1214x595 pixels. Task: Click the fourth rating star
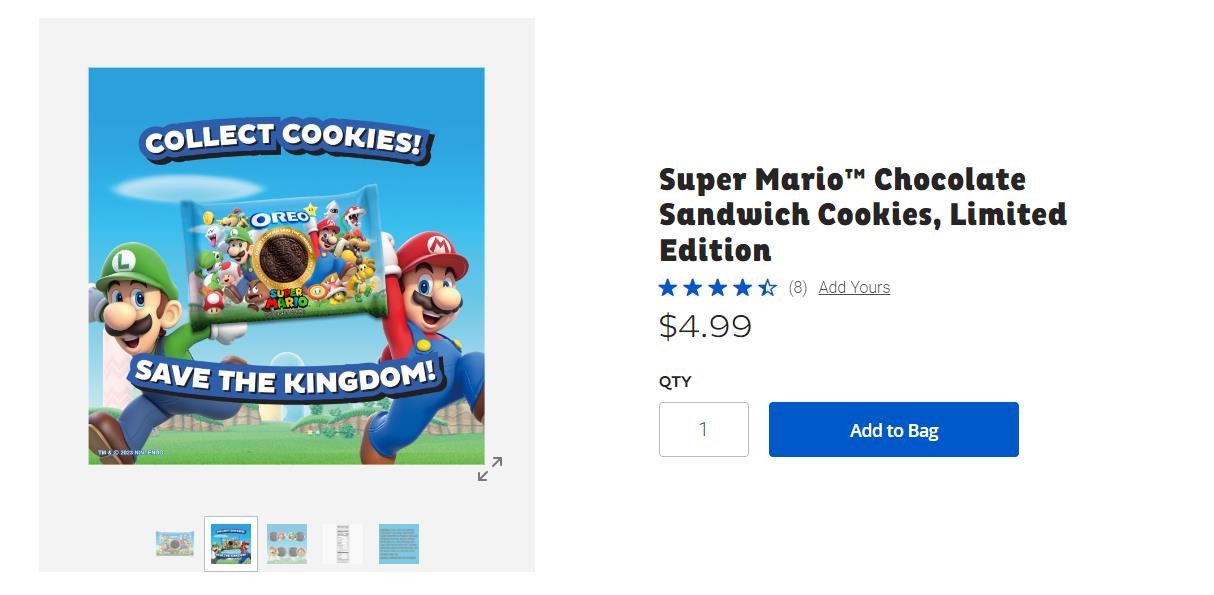pyautogui.click(x=742, y=288)
